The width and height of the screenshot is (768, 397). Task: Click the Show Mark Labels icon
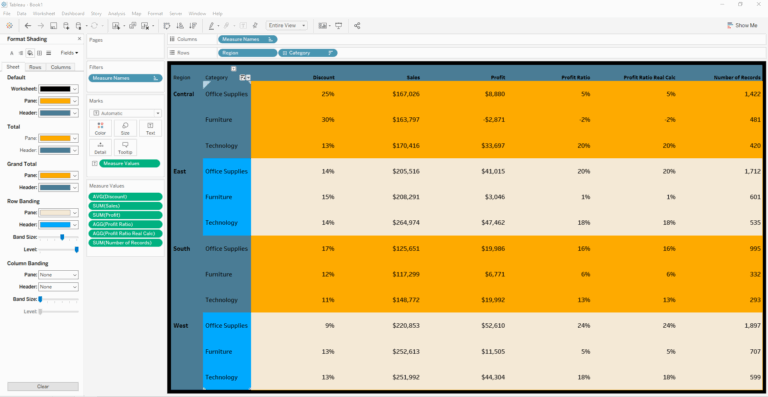[242, 25]
